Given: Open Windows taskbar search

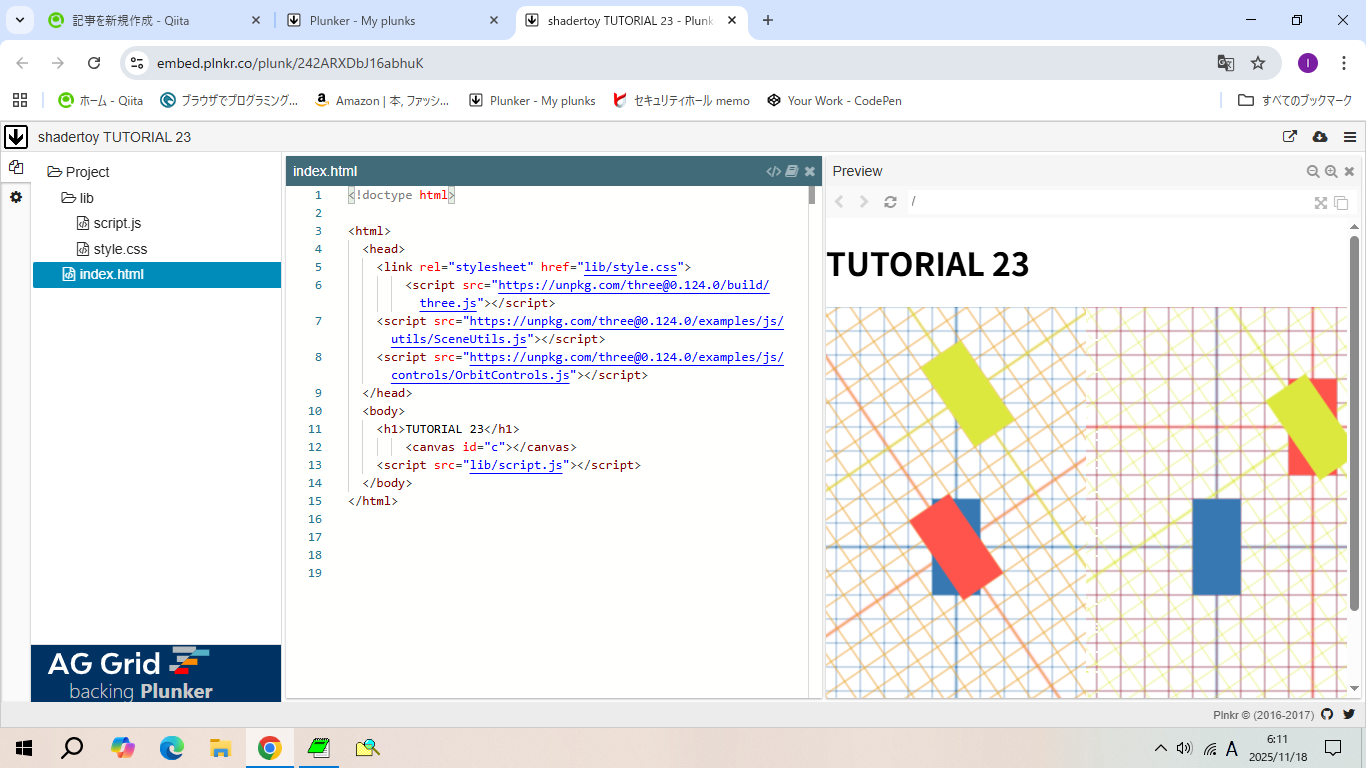Looking at the screenshot, I should tap(72, 747).
